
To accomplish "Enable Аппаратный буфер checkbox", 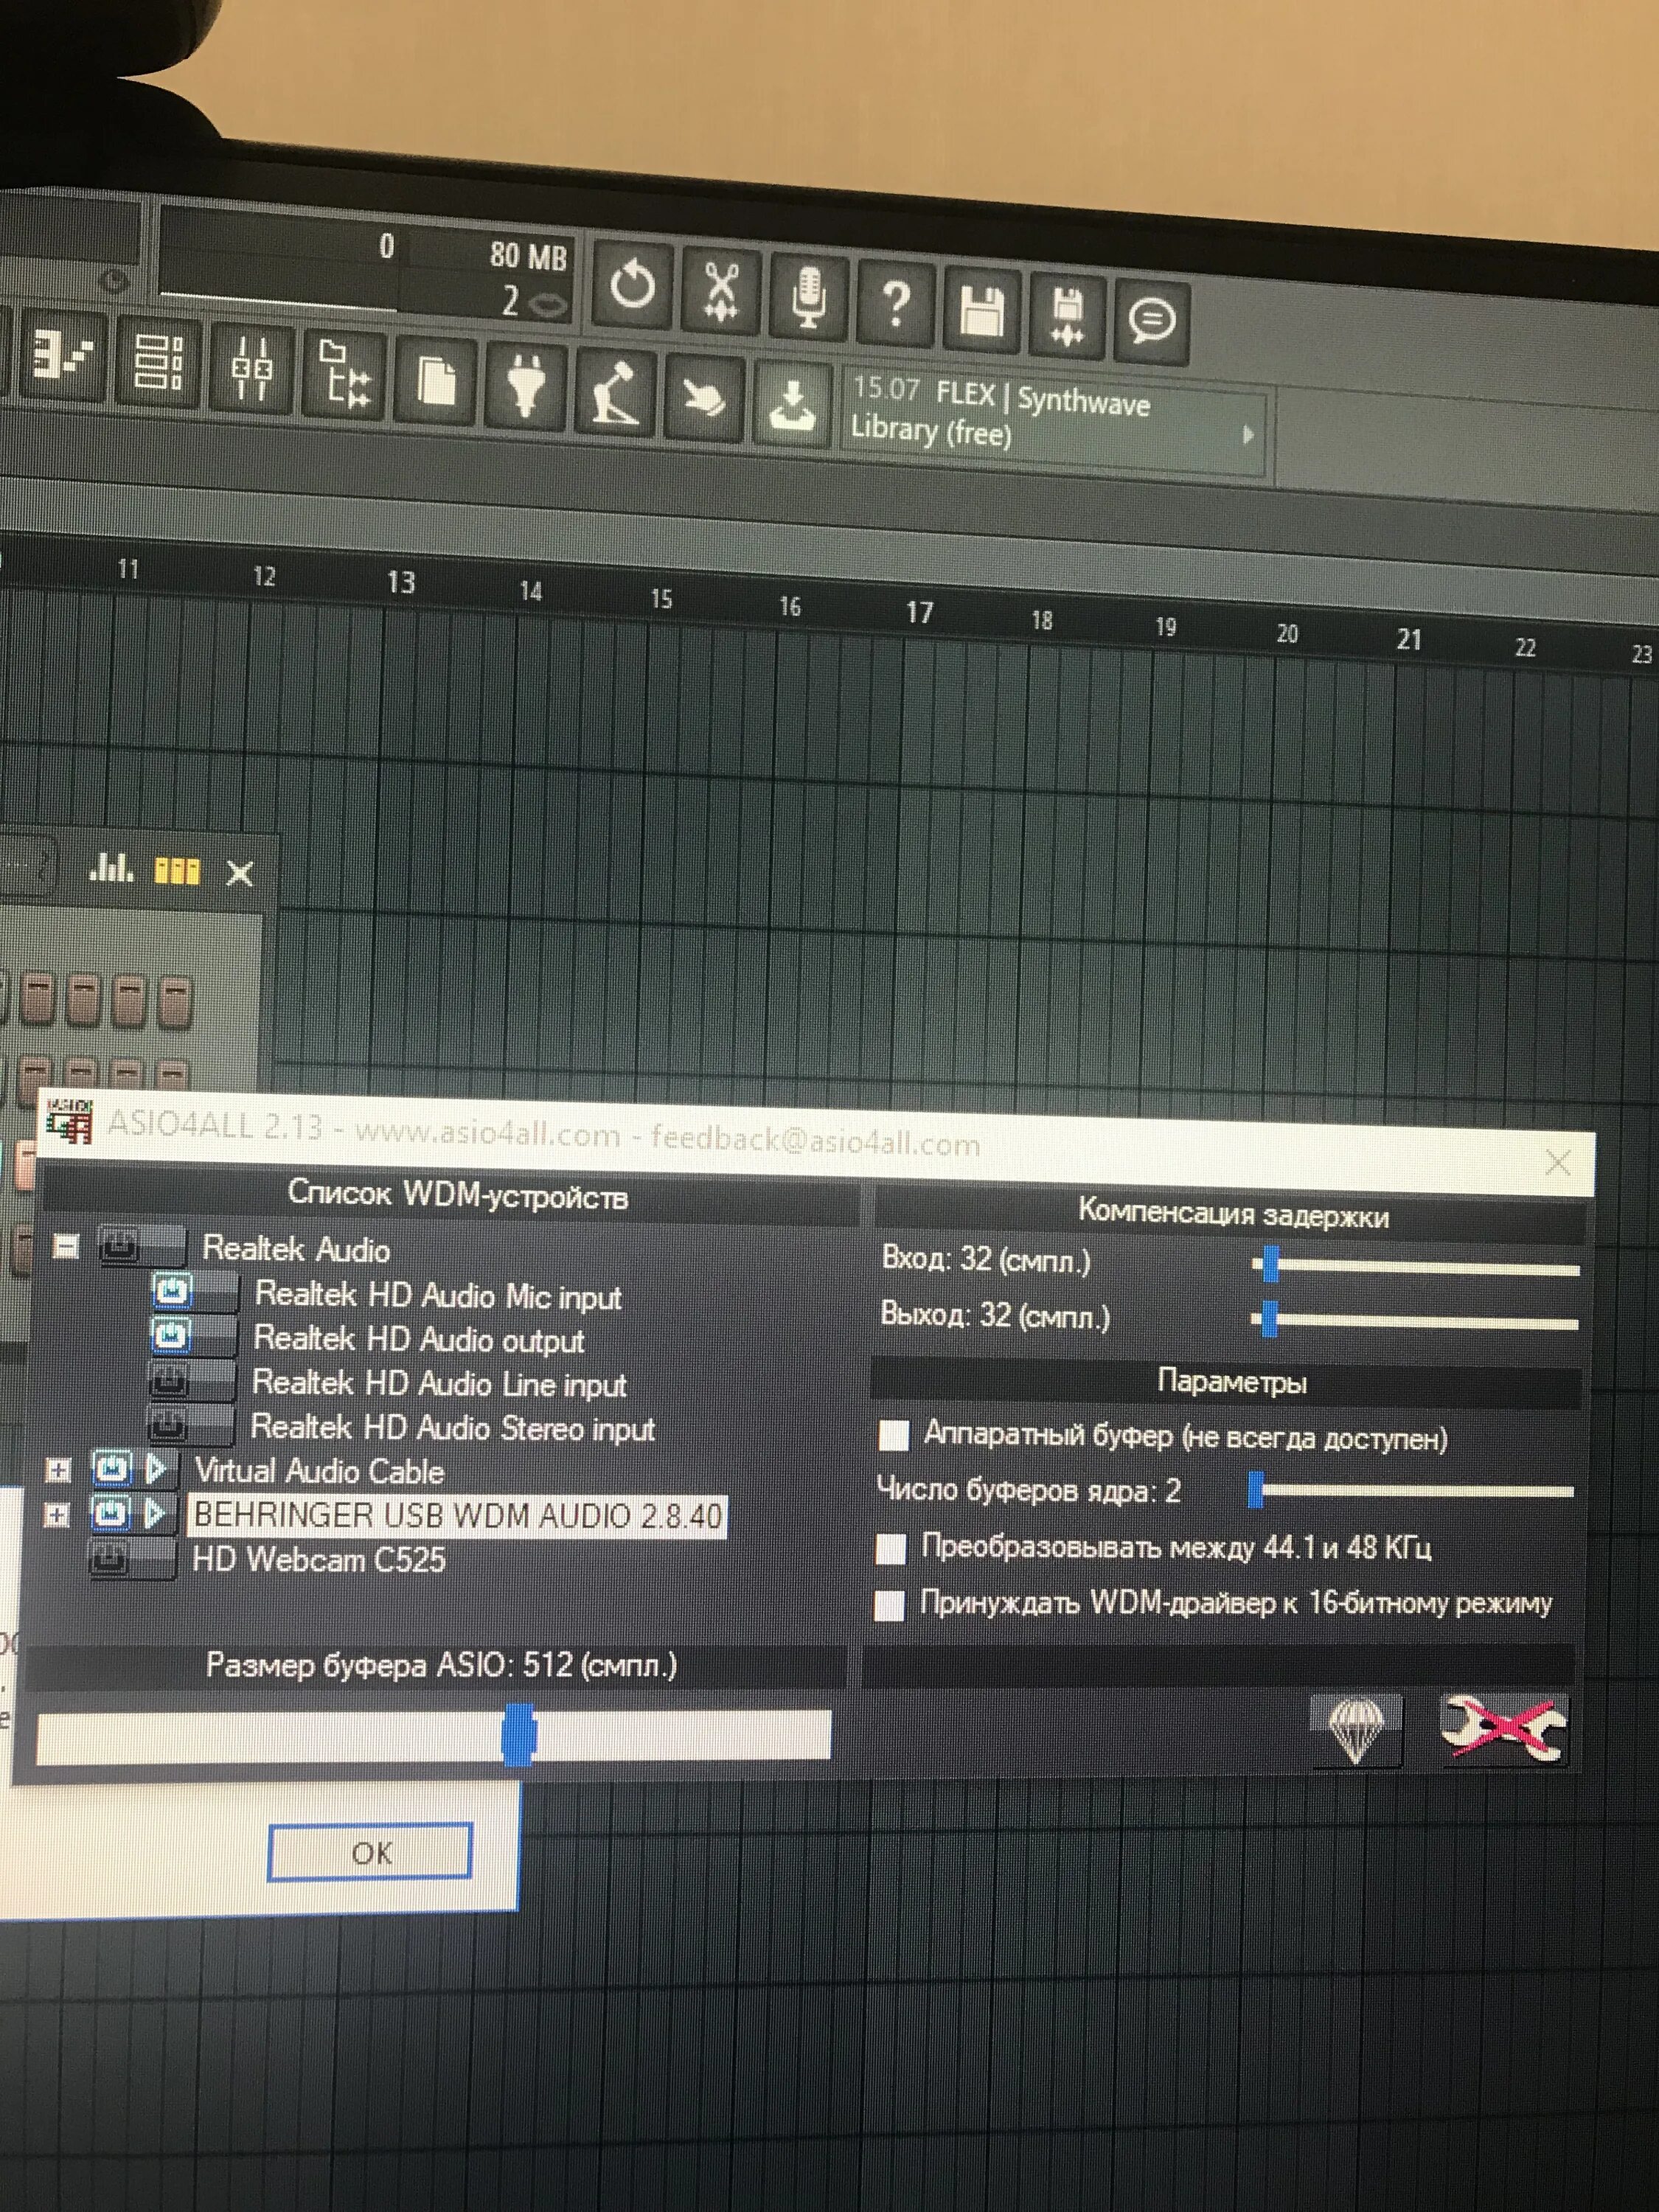I will pos(893,1436).
